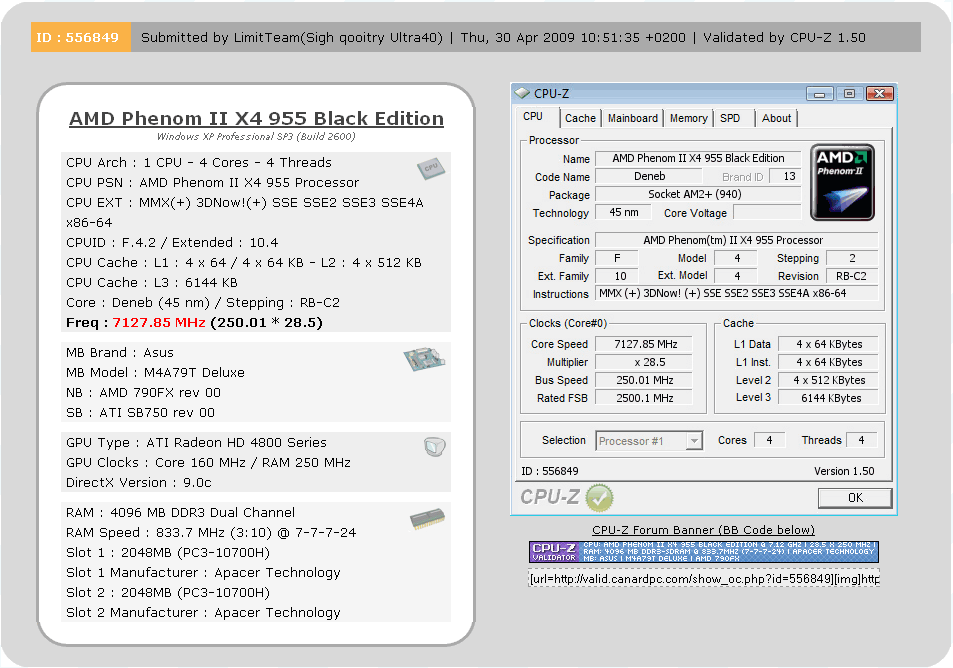Click the L1 Inst. cache value
953x668 pixels.
[828, 362]
